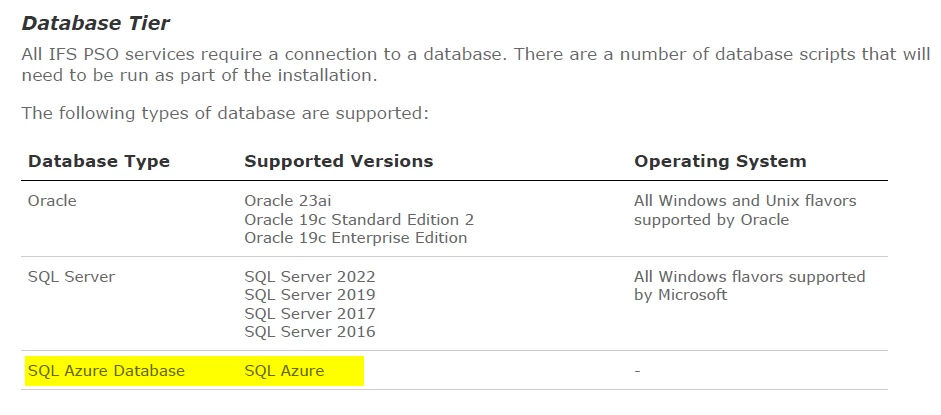Click the dash in the Azure operating system cell
941x415 pixels.
tap(637, 371)
